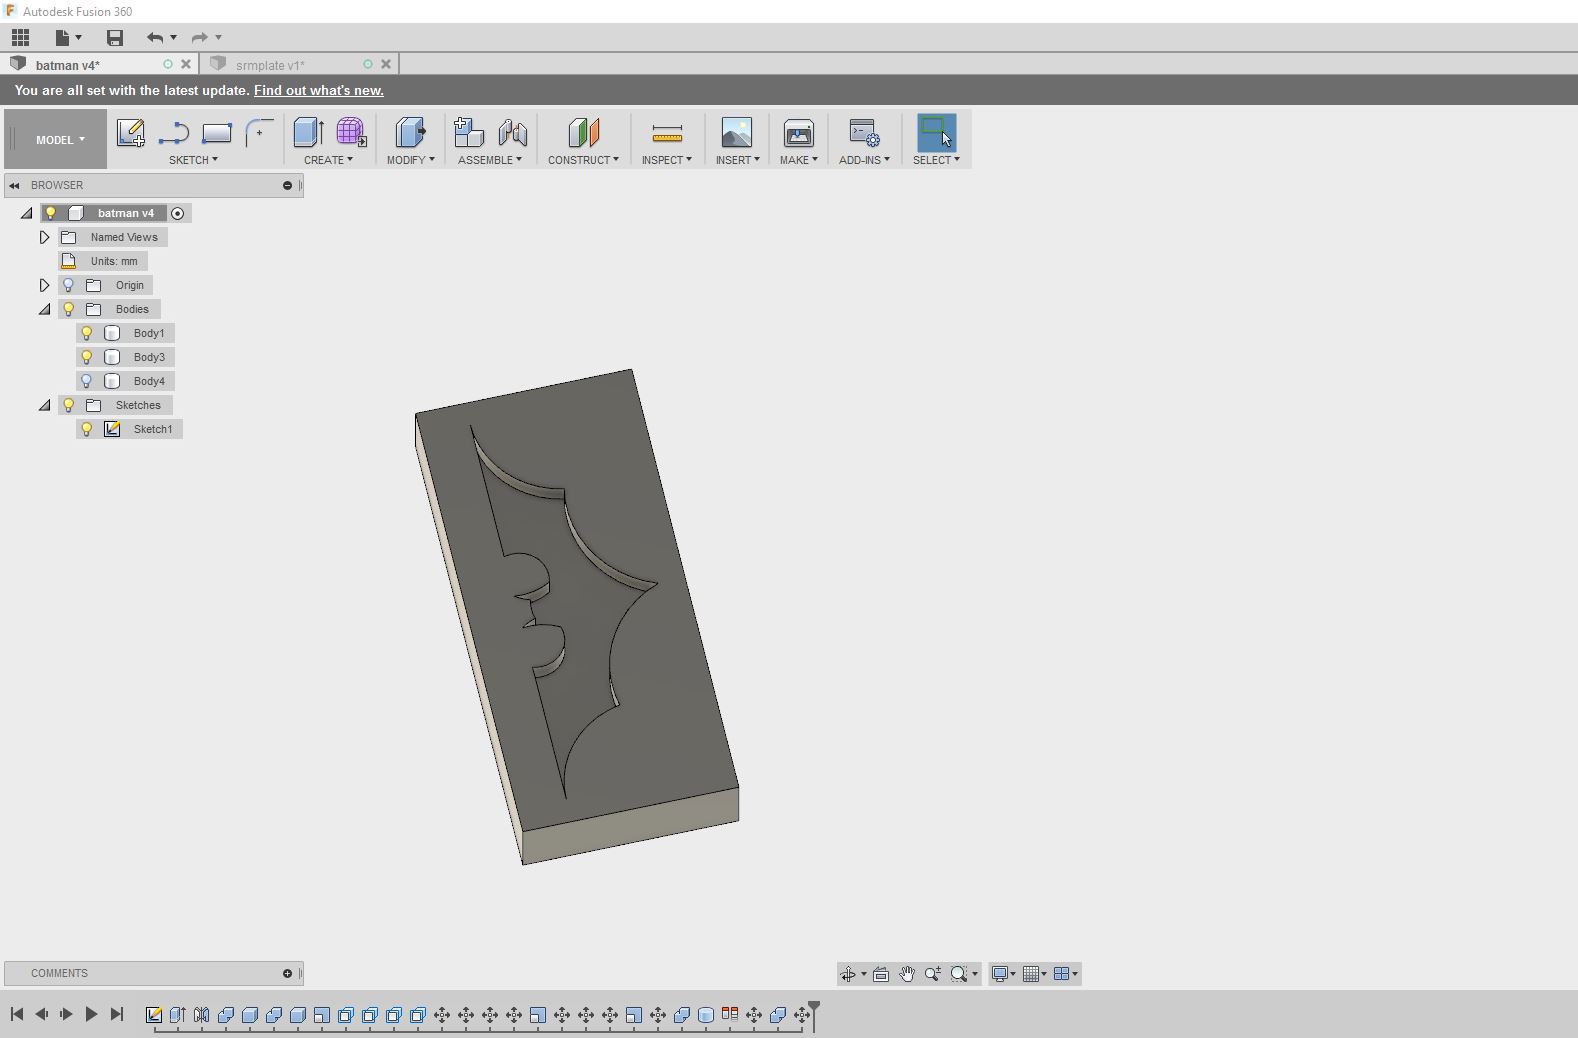Expand the Origin folder

click(44, 285)
